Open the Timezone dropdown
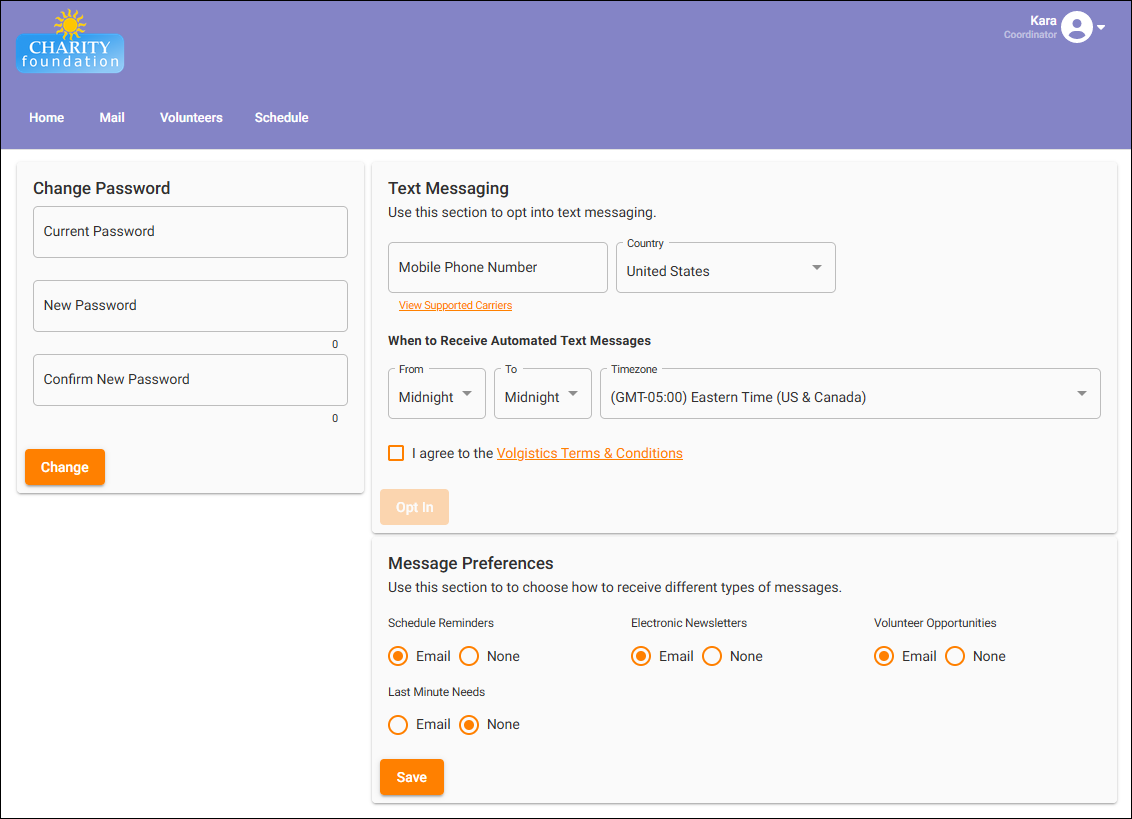Viewport: 1132px width, 819px height. coord(850,393)
